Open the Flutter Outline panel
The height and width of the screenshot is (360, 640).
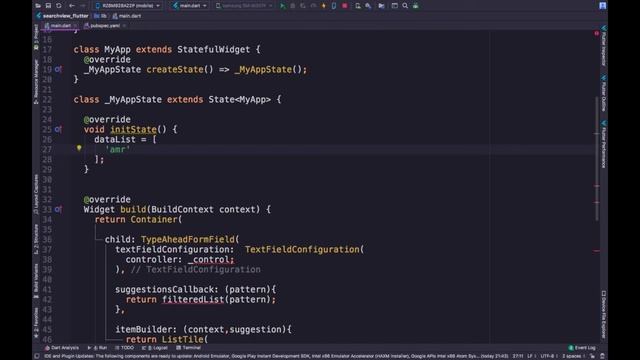604,93
